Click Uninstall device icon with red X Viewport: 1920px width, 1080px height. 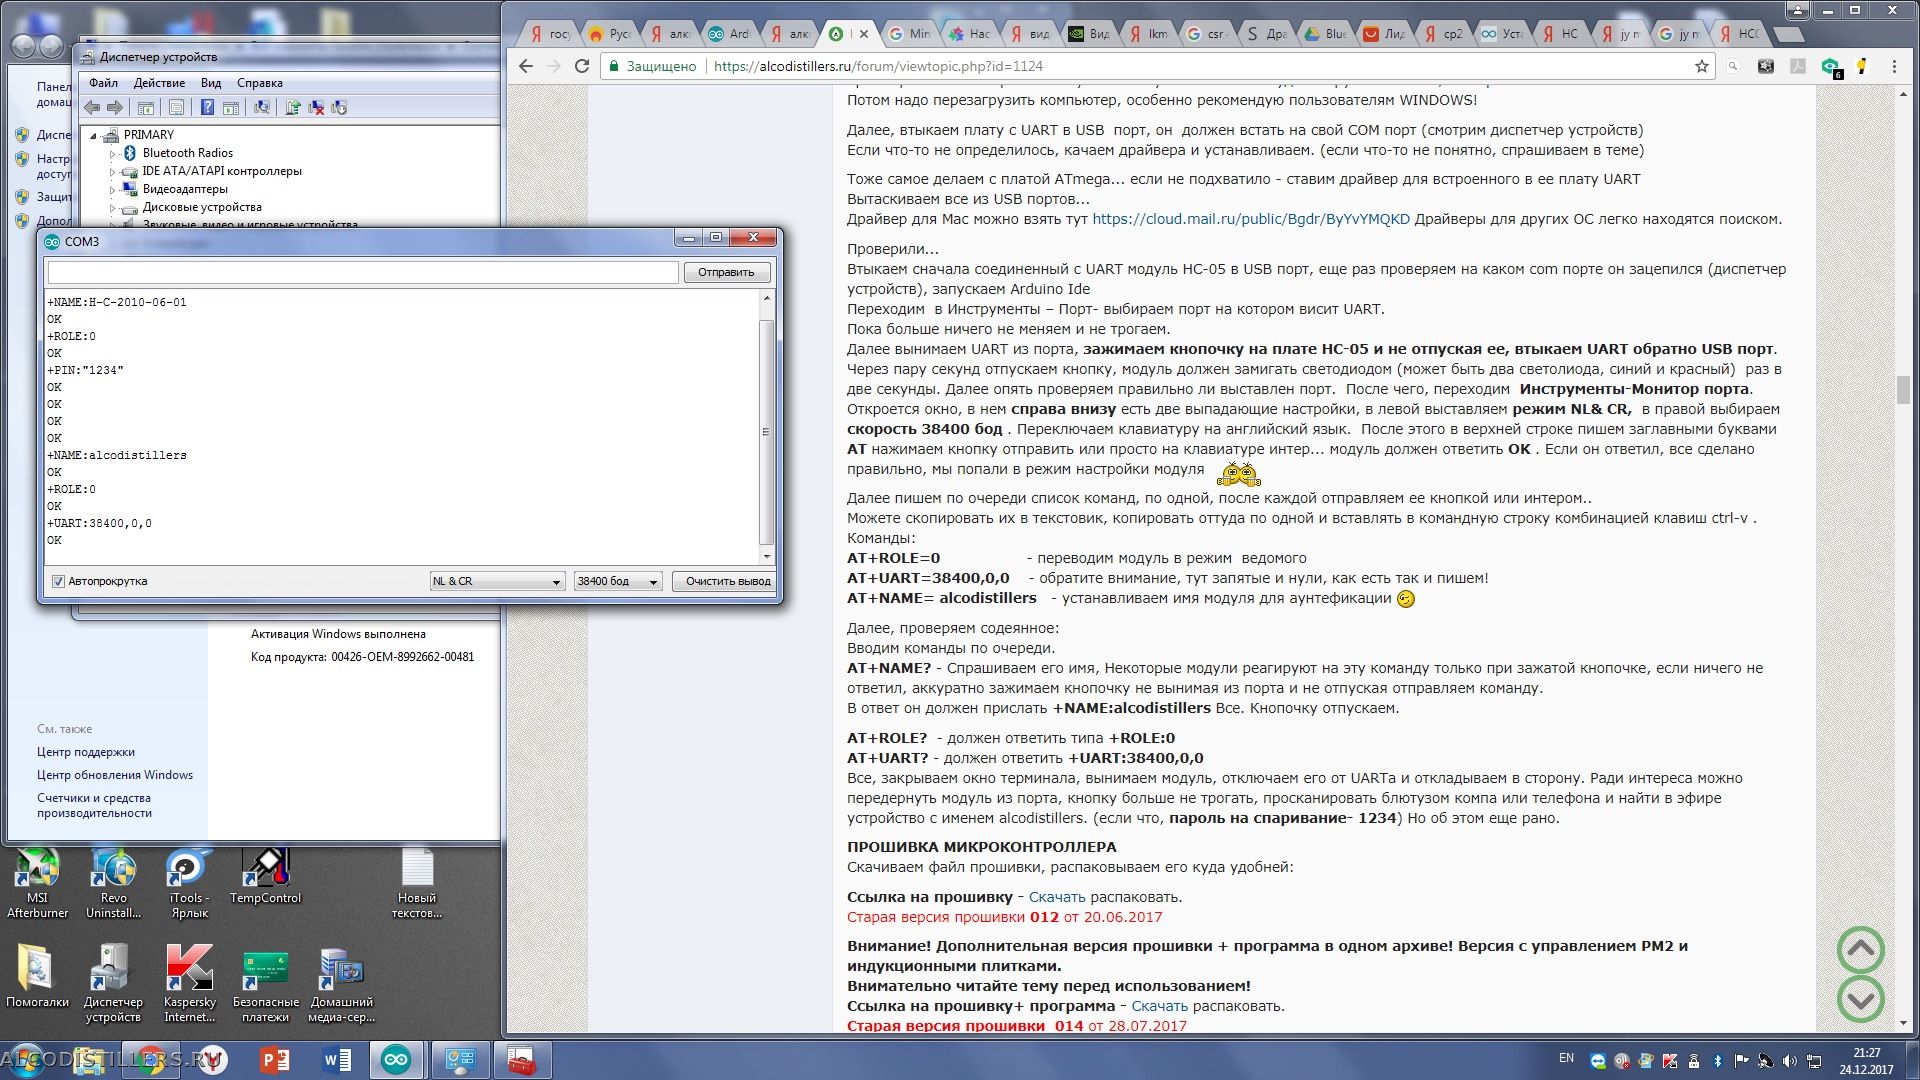316,108
